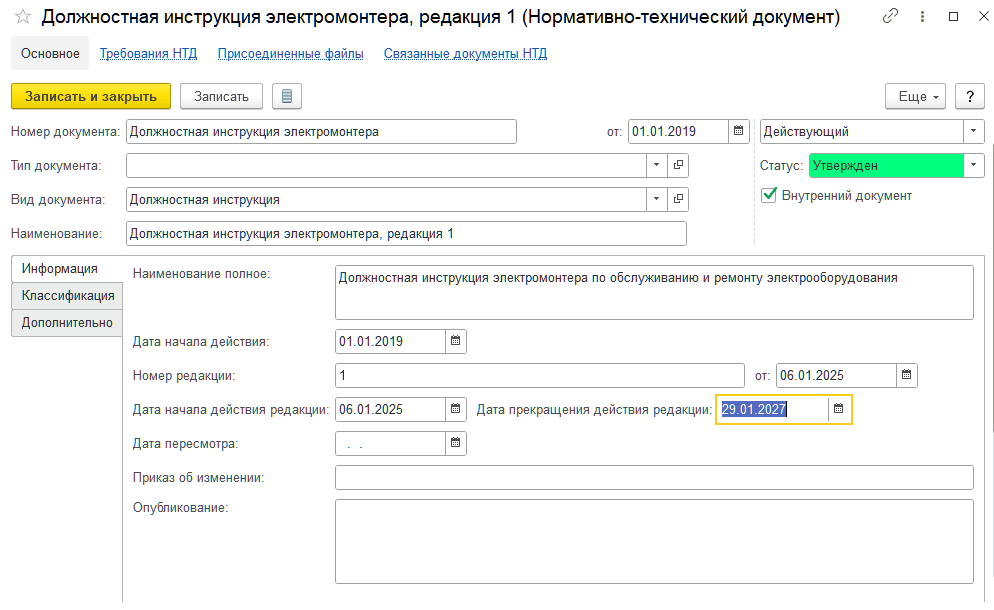994x610 pixels.
Task: Expand the Действующий state dropdown
Action: click(974, 131)
